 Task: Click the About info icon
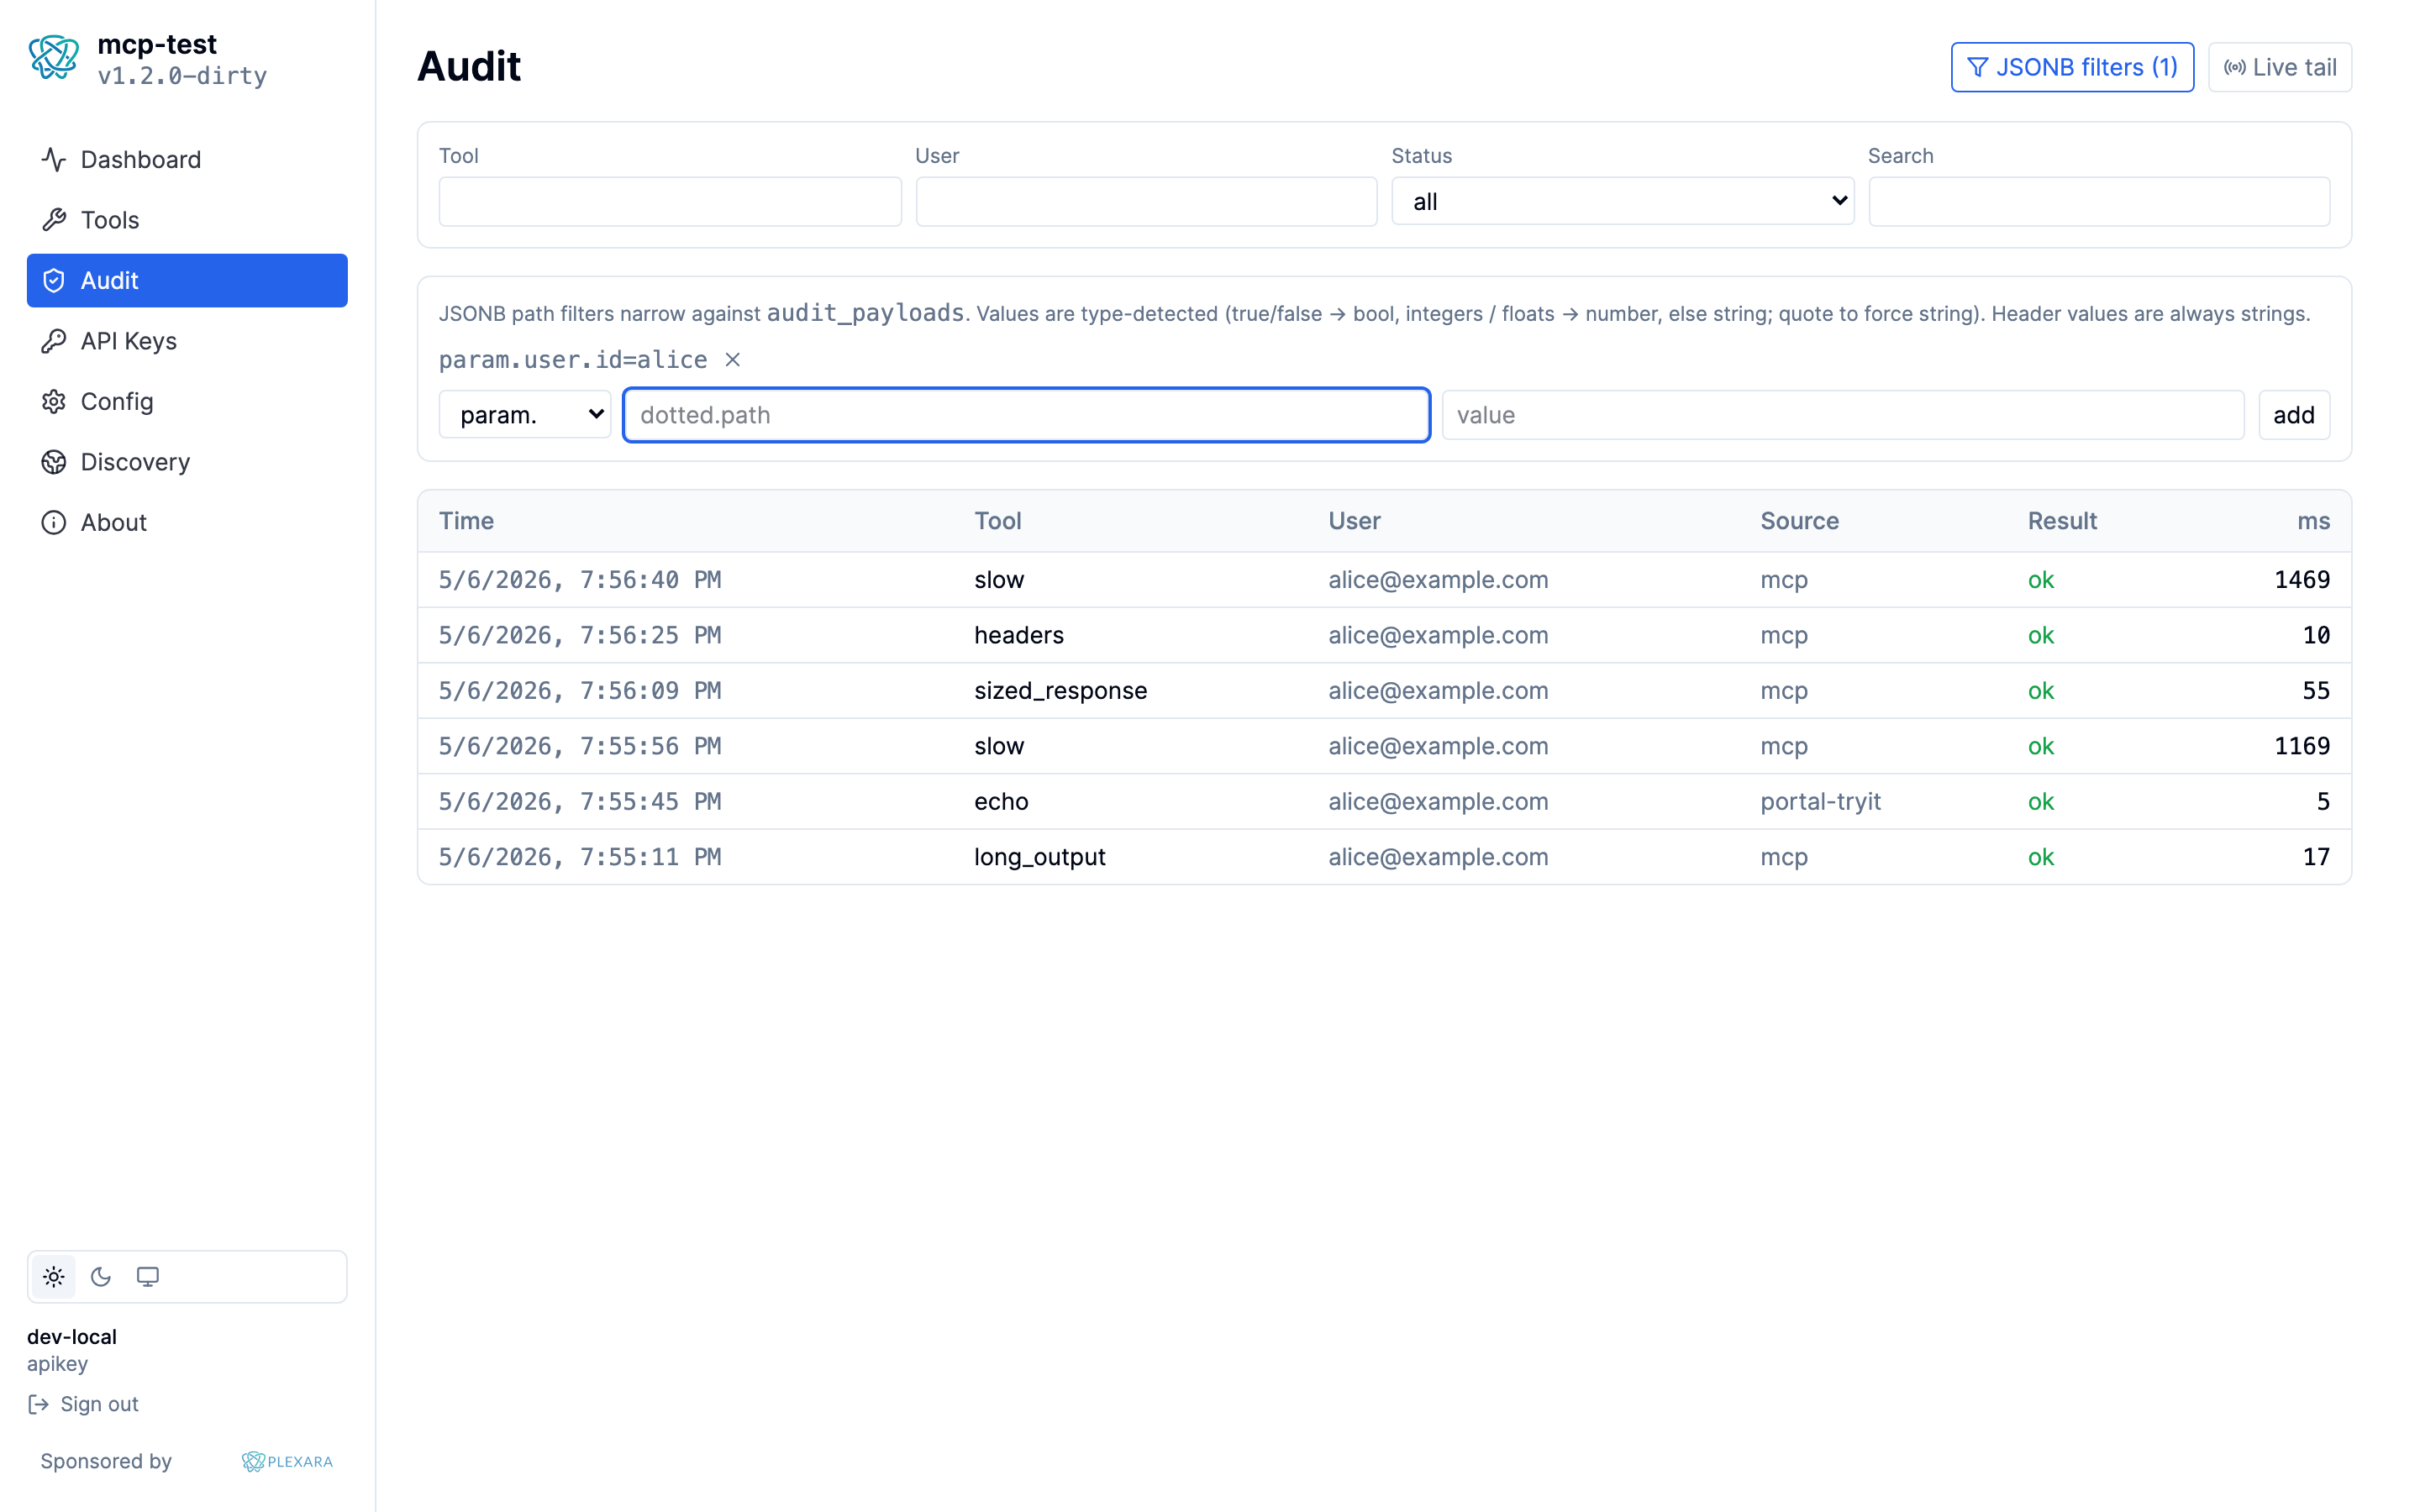(x=54, y=522)
